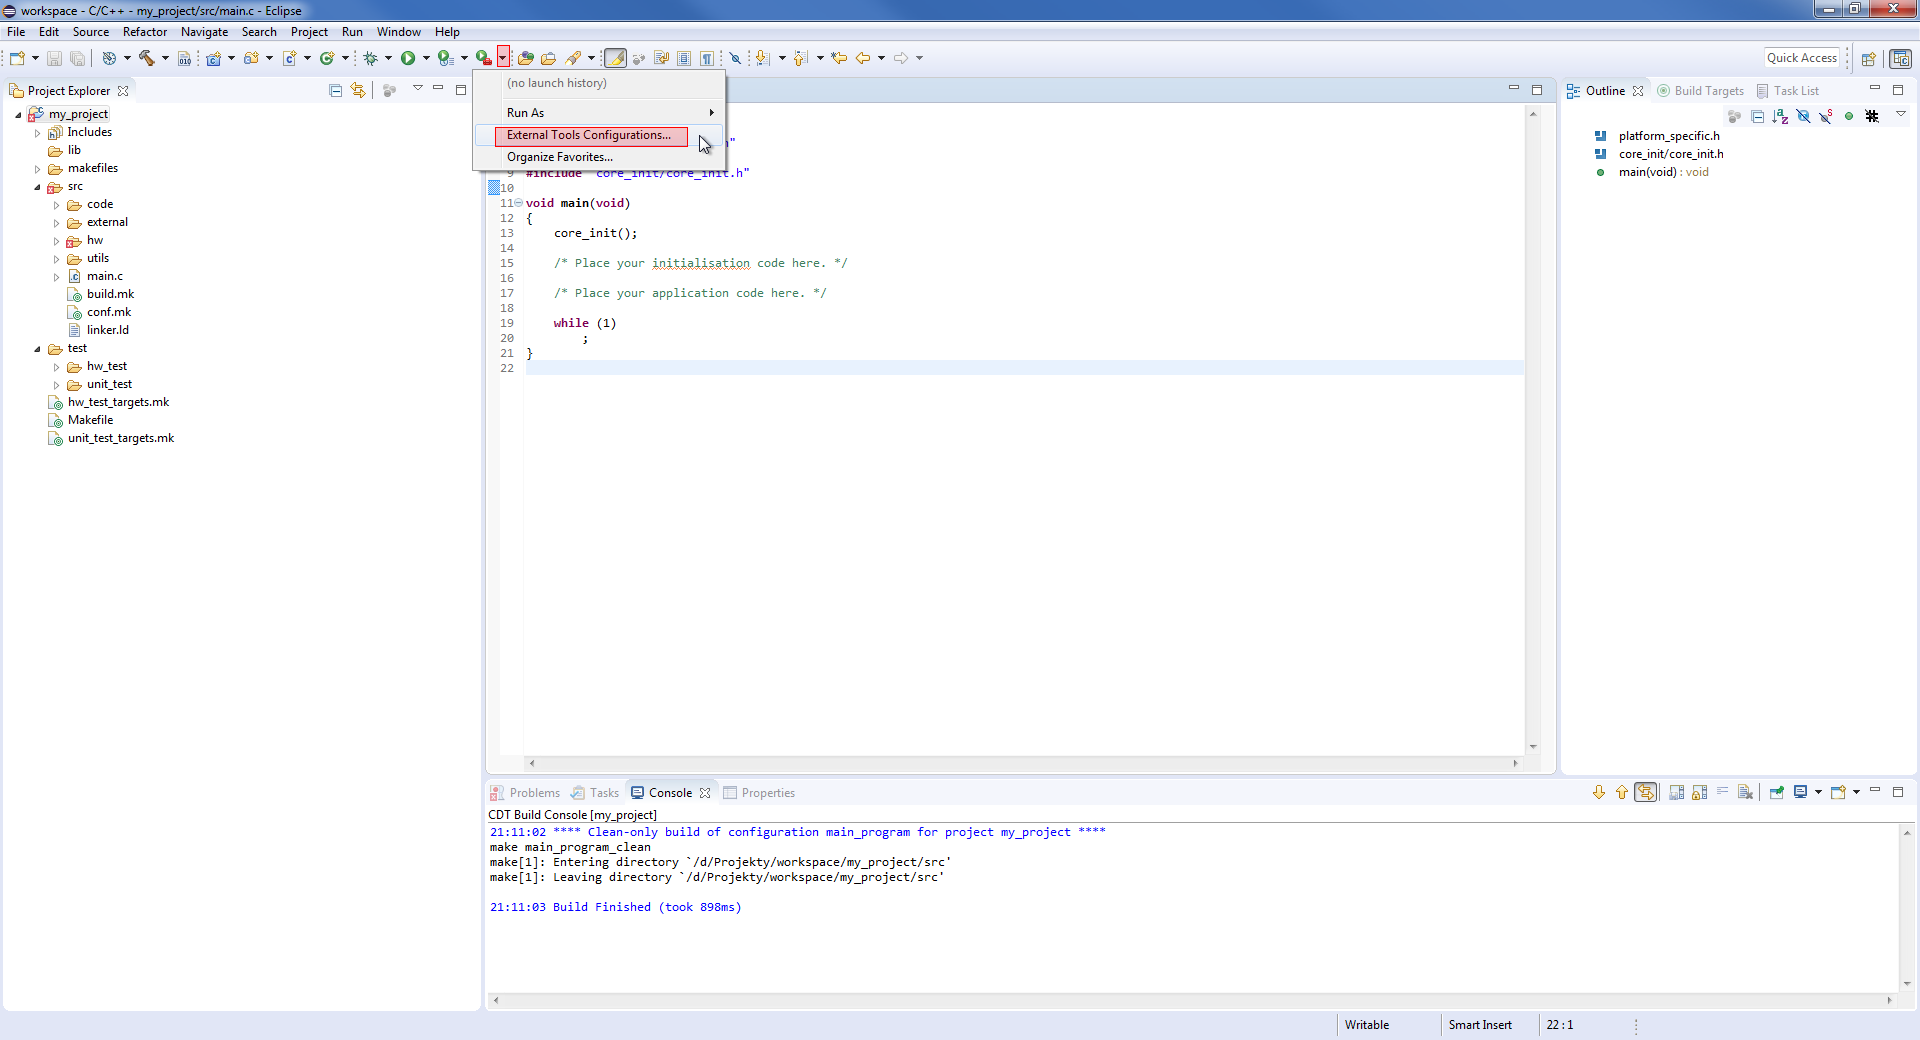Viewport: 1920px width, 1040px height.
Task: Click Clear Console icon
Action: coord(1745,792)
